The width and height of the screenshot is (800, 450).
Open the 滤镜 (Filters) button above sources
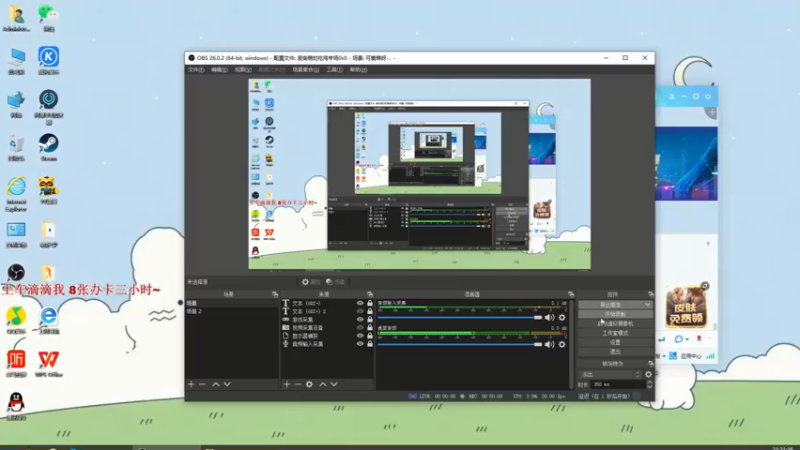[x=336, y=282]
